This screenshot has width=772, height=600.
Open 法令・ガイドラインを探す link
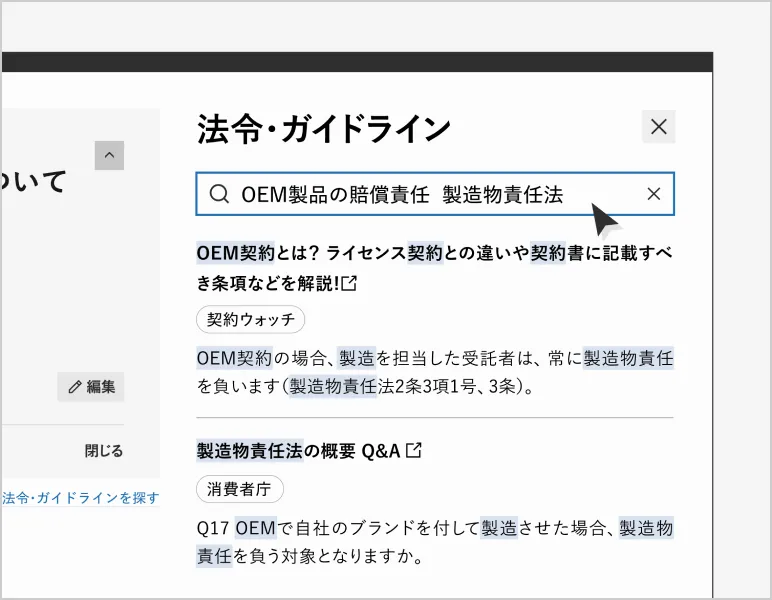pos(81,498)
